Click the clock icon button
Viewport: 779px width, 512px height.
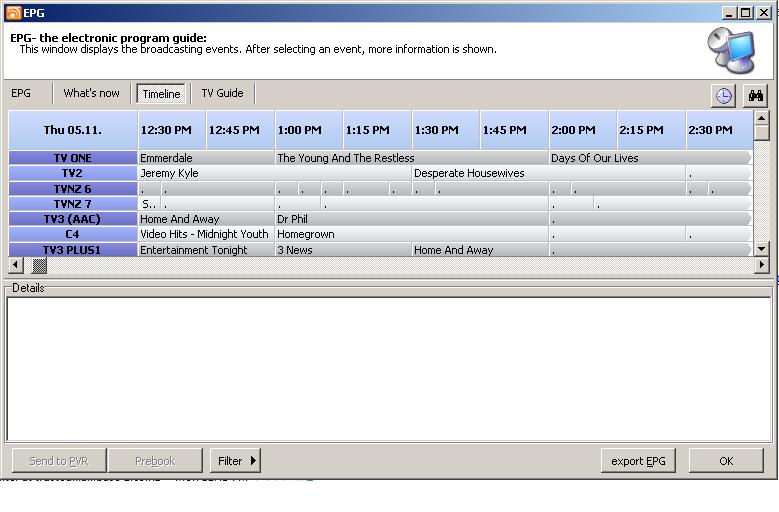(723, 95)
